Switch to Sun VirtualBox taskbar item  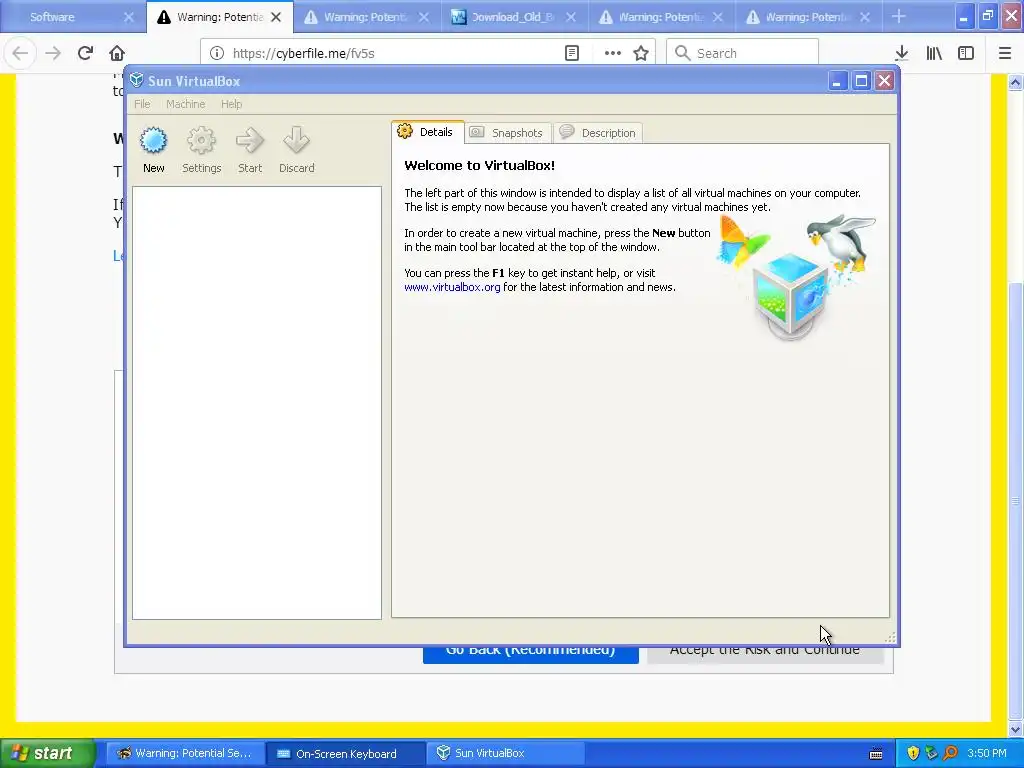point(504,753)
